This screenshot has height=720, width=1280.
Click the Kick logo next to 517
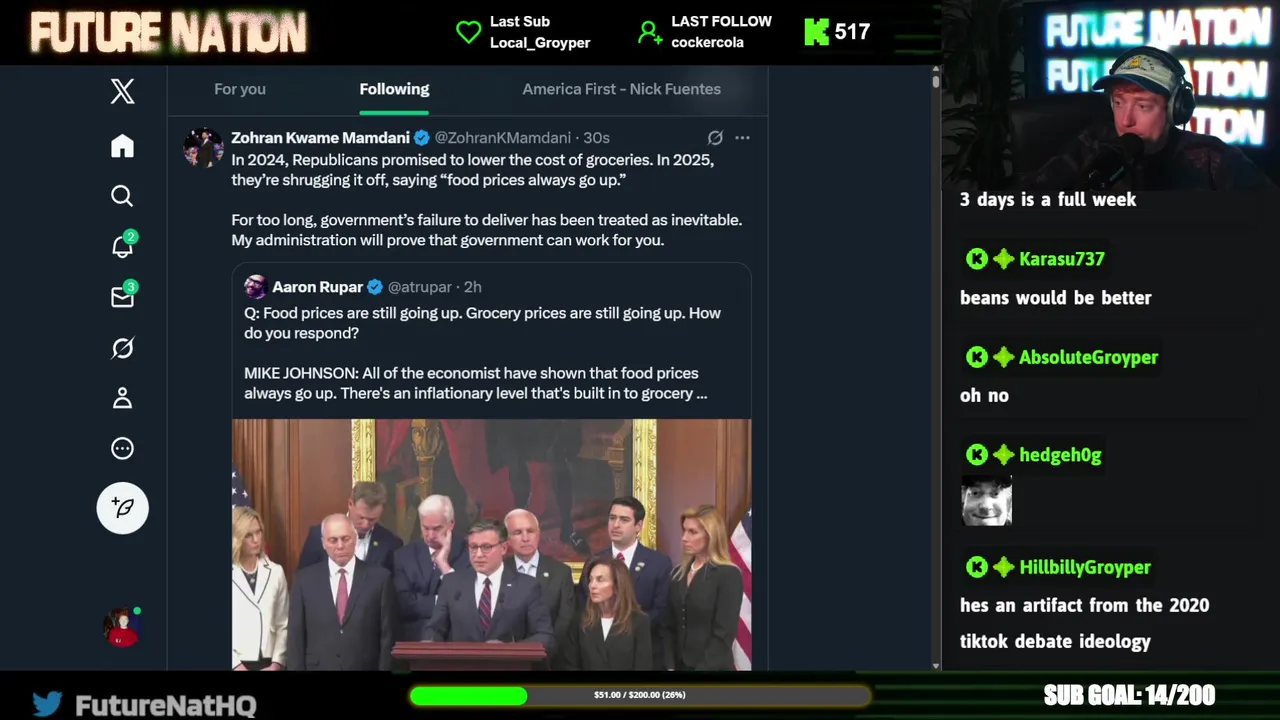pyautogui.click(x=816, y=32)
